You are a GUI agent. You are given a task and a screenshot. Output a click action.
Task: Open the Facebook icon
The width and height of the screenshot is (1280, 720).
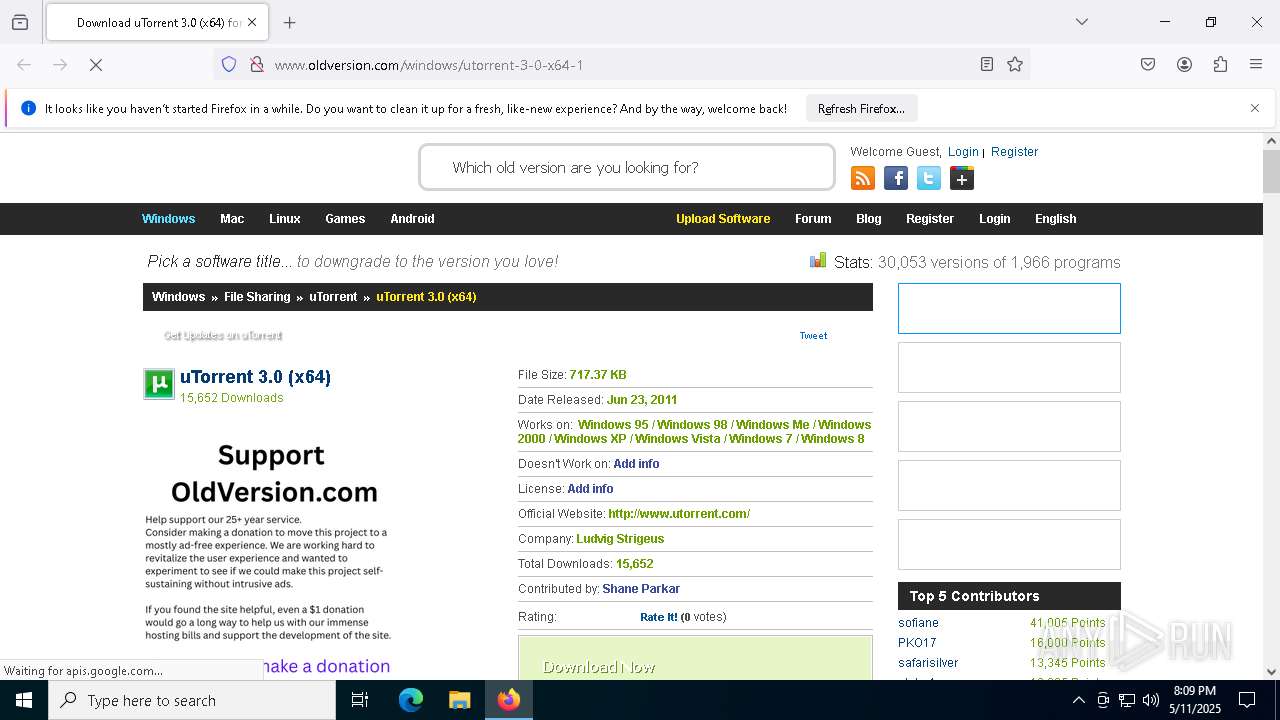pos(896,179)
